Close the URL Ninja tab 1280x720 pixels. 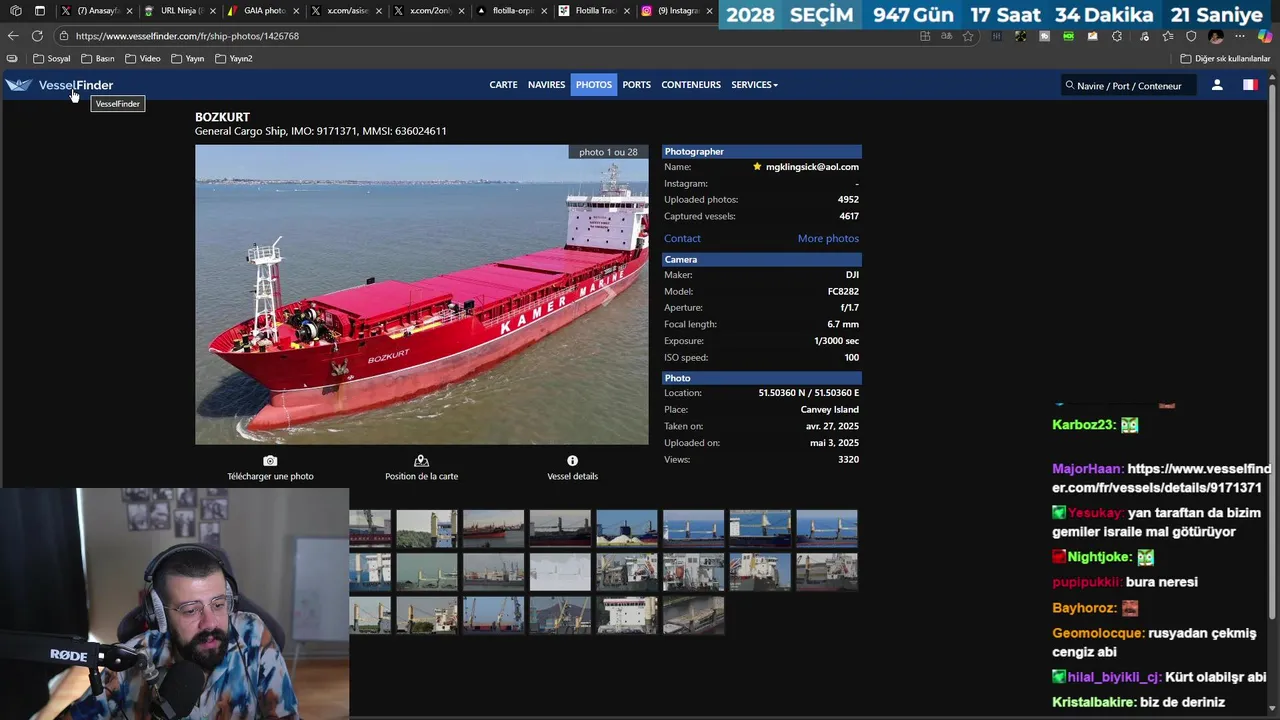pos(212,11)
